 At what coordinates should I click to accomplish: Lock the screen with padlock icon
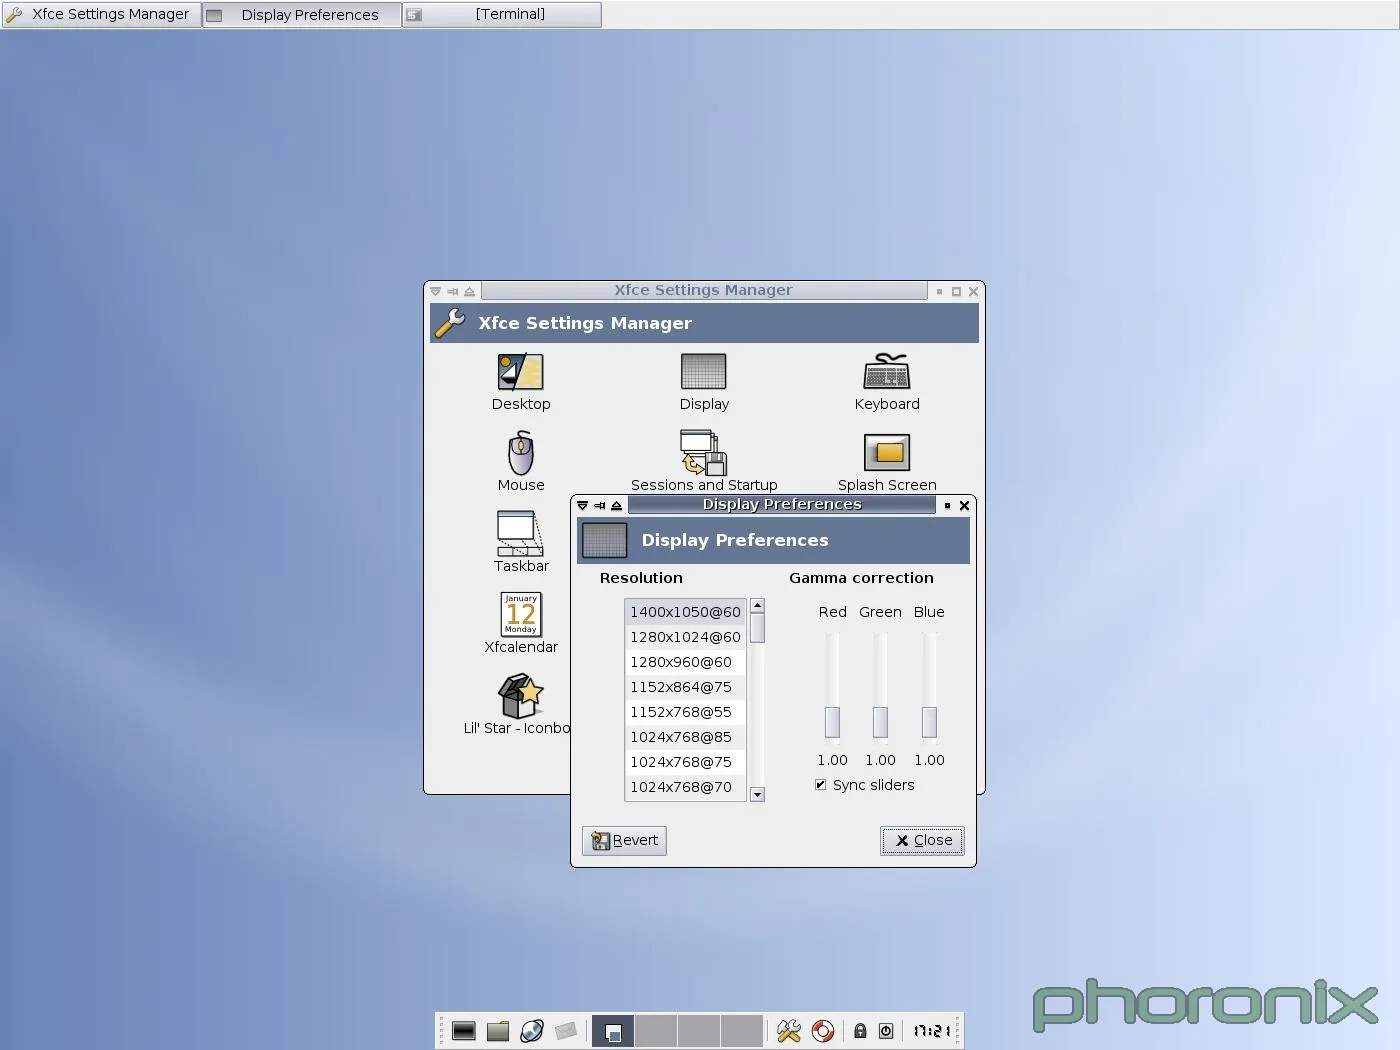[x=860, y=1031]
